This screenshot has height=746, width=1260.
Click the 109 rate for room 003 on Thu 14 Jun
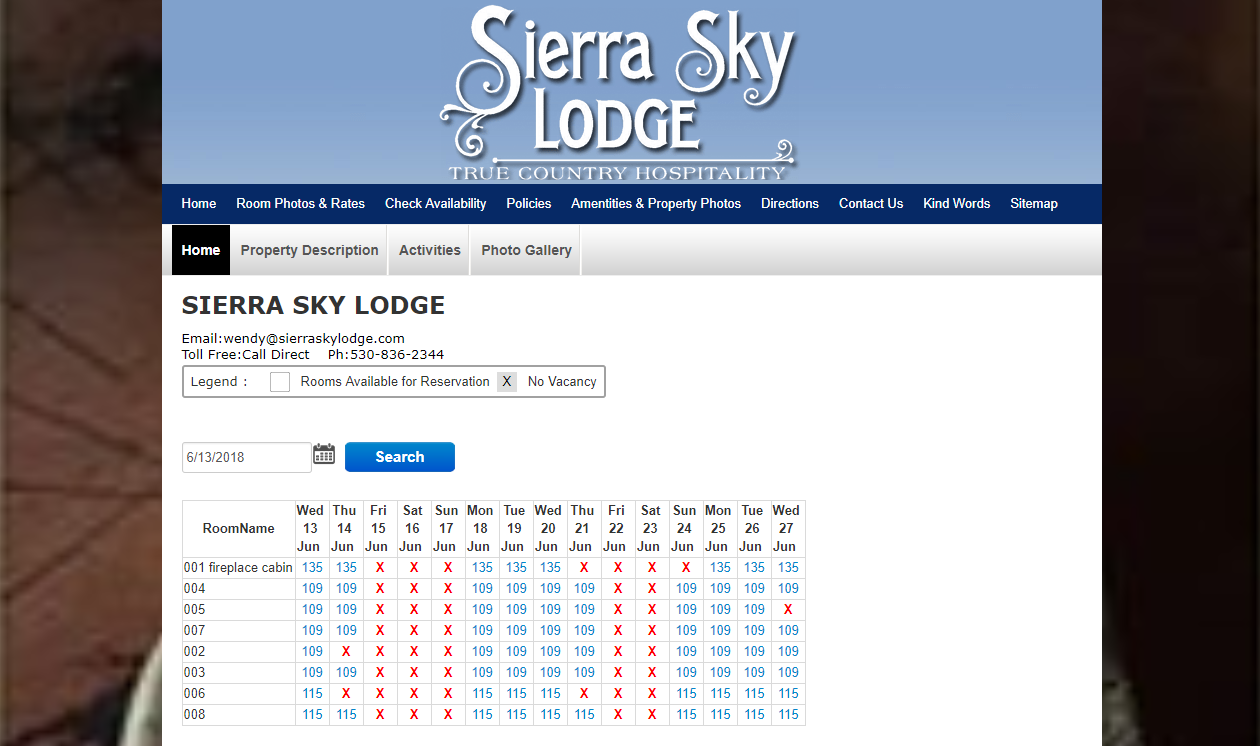346,673
